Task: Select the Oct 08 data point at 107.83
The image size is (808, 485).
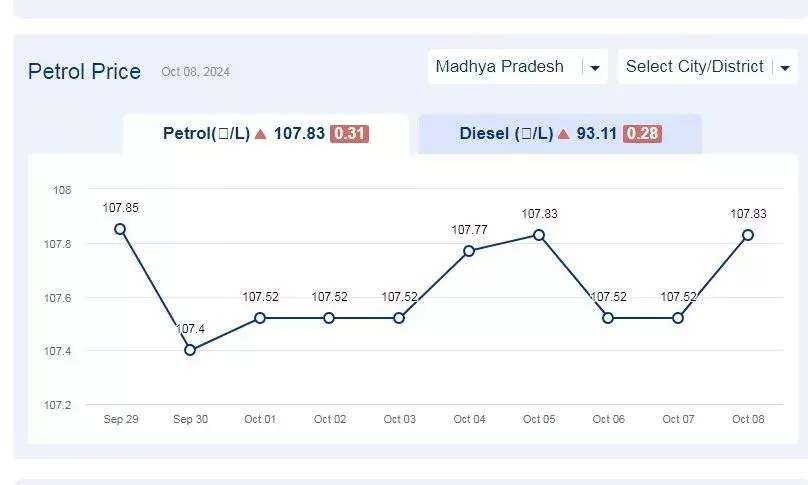Action: pyautogui.click(x=748, y=235)
